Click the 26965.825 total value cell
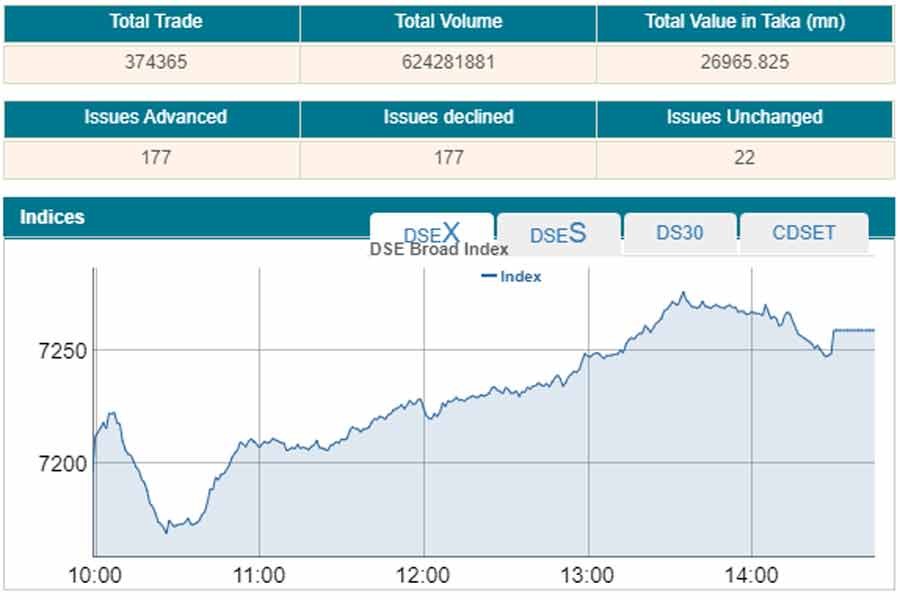Image resolution: width=900 pixels, height=600 pixels. click(x=744, y=62)
